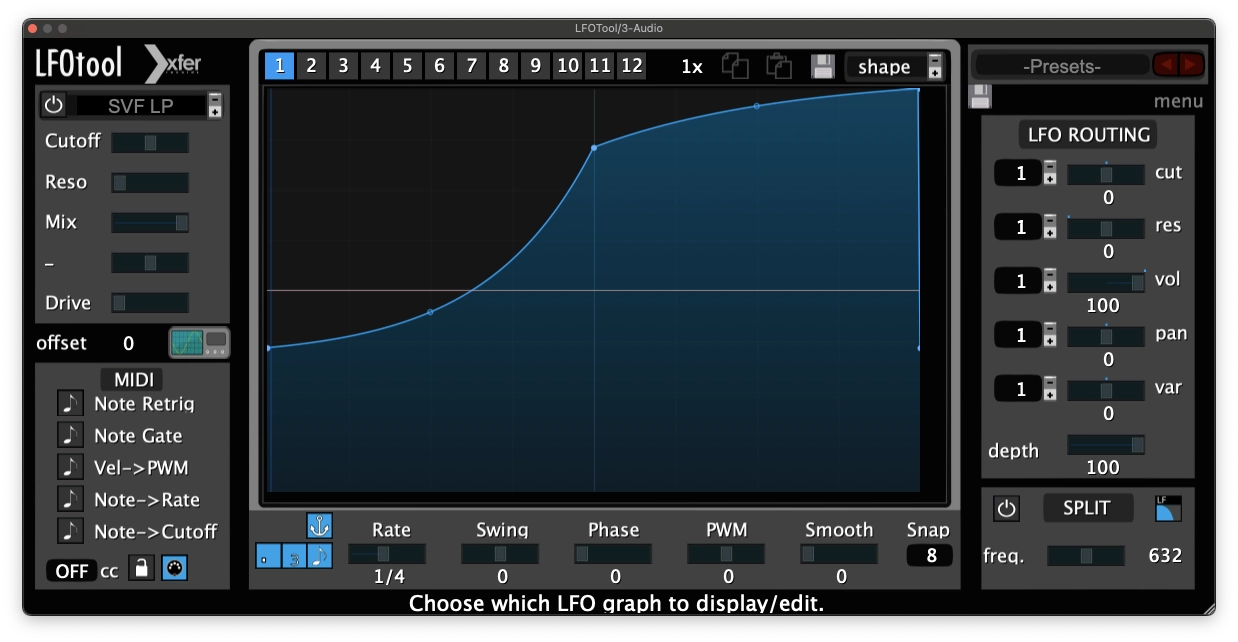
Task: Enable Note->Rate MIDI option
Action: tap(70, 499)
